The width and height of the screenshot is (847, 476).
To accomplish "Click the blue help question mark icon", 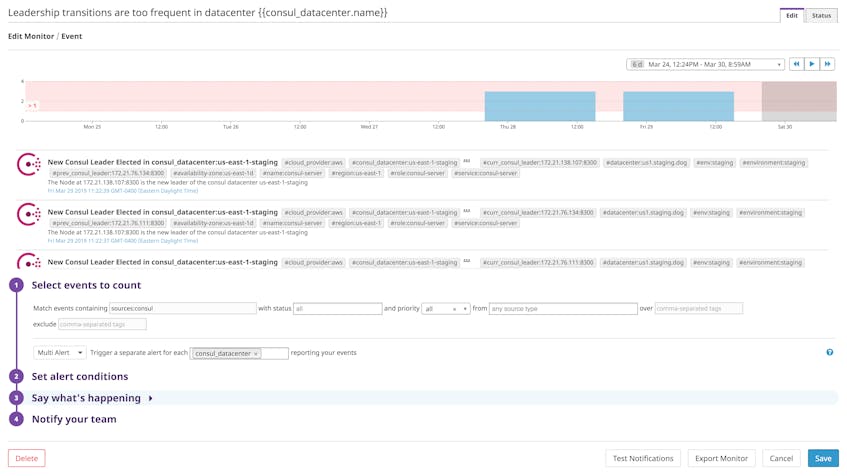I will point(829,353).
